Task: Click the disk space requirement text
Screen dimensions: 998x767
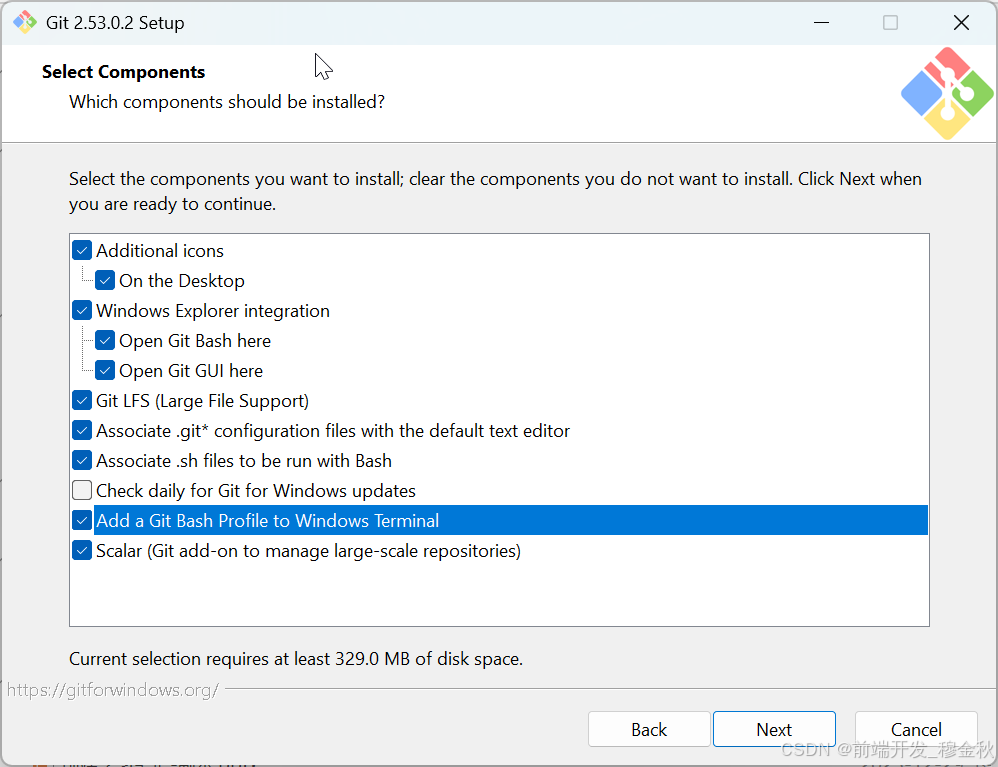Action: click(296, 659)
